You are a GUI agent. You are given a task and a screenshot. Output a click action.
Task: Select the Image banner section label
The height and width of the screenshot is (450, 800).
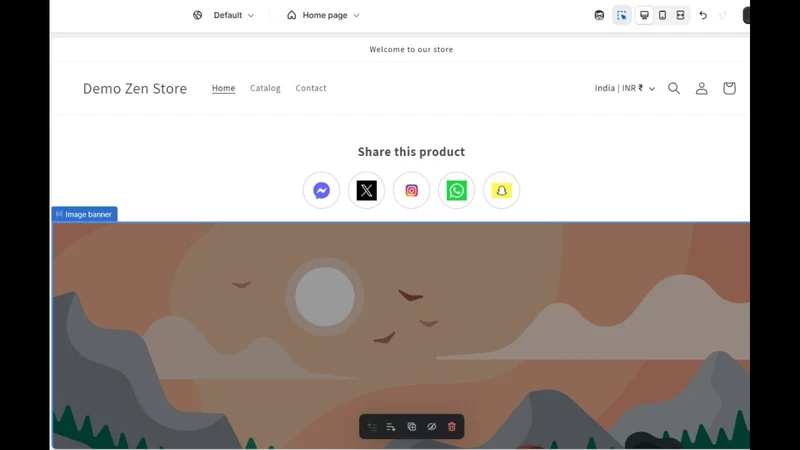(x=84, y=214)
